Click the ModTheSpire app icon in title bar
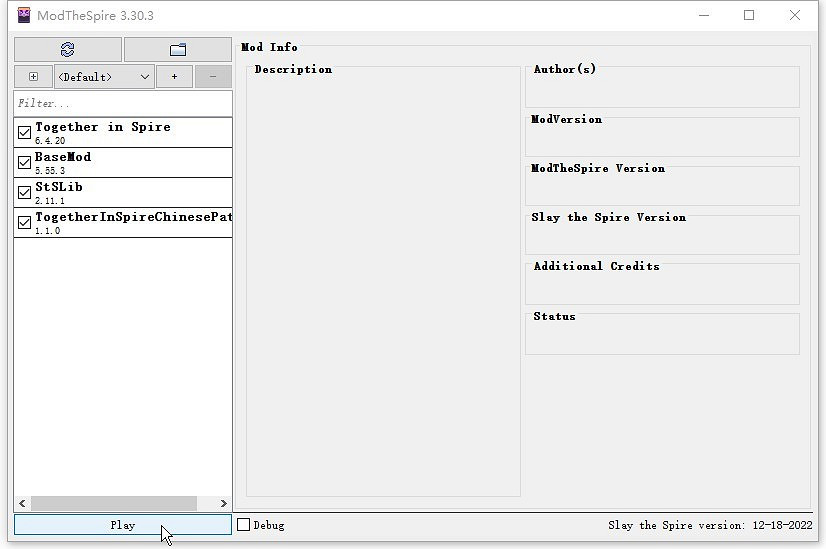This screenshot has height=549, width=826. point(24,15)
